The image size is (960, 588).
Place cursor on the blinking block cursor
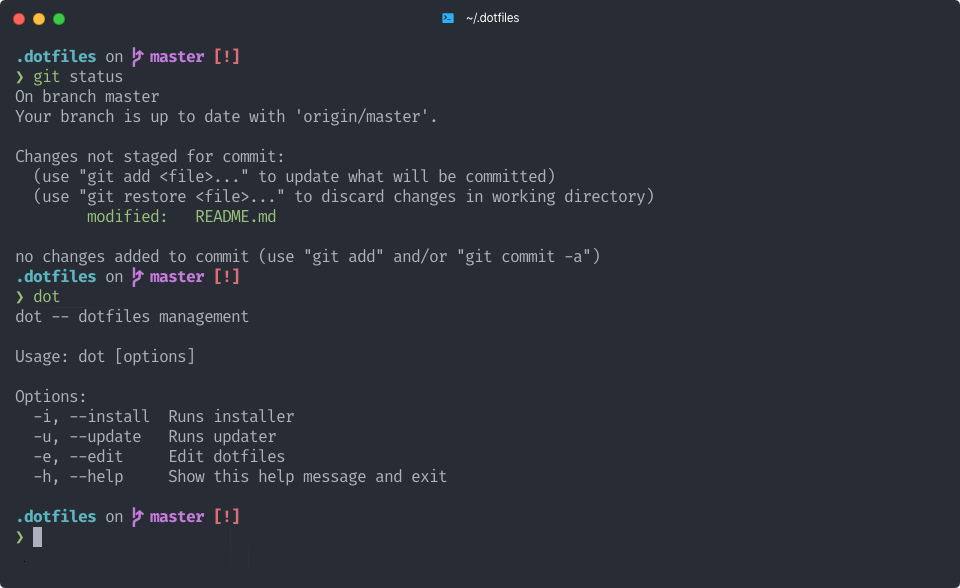point(38,537)
